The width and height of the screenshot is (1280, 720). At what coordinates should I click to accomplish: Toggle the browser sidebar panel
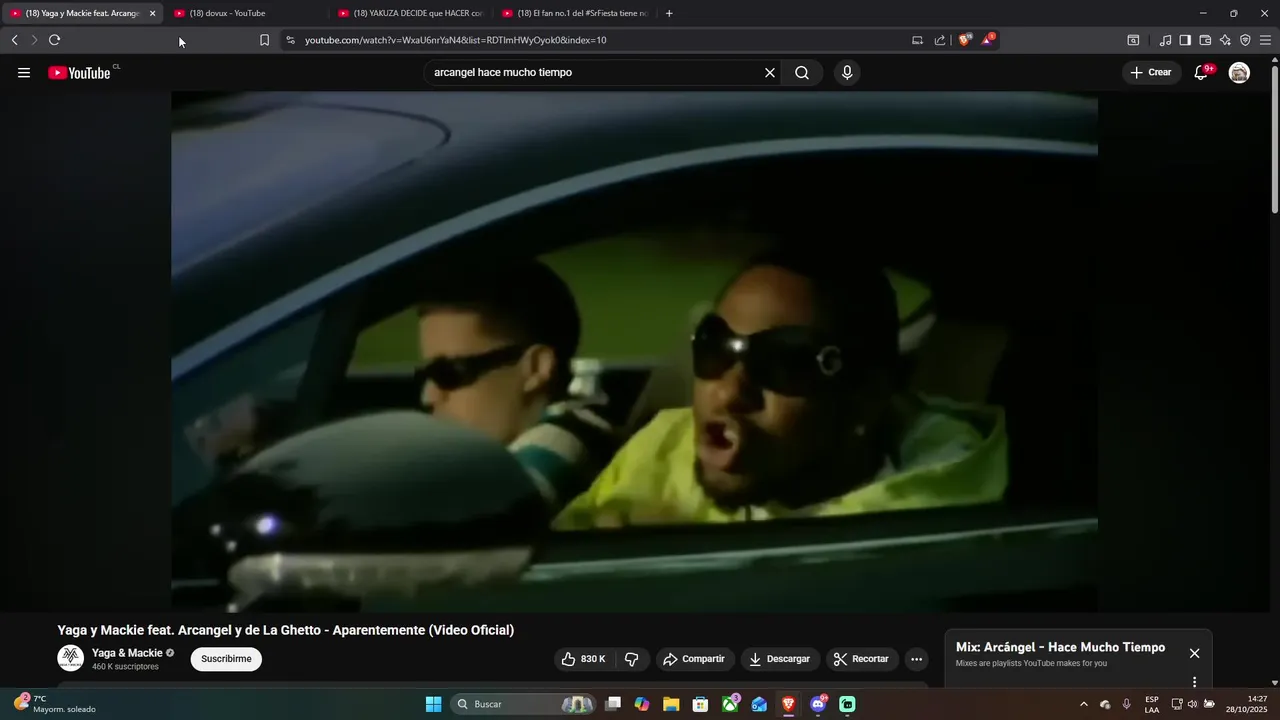pyautogui.click(x=1185, y=40)
